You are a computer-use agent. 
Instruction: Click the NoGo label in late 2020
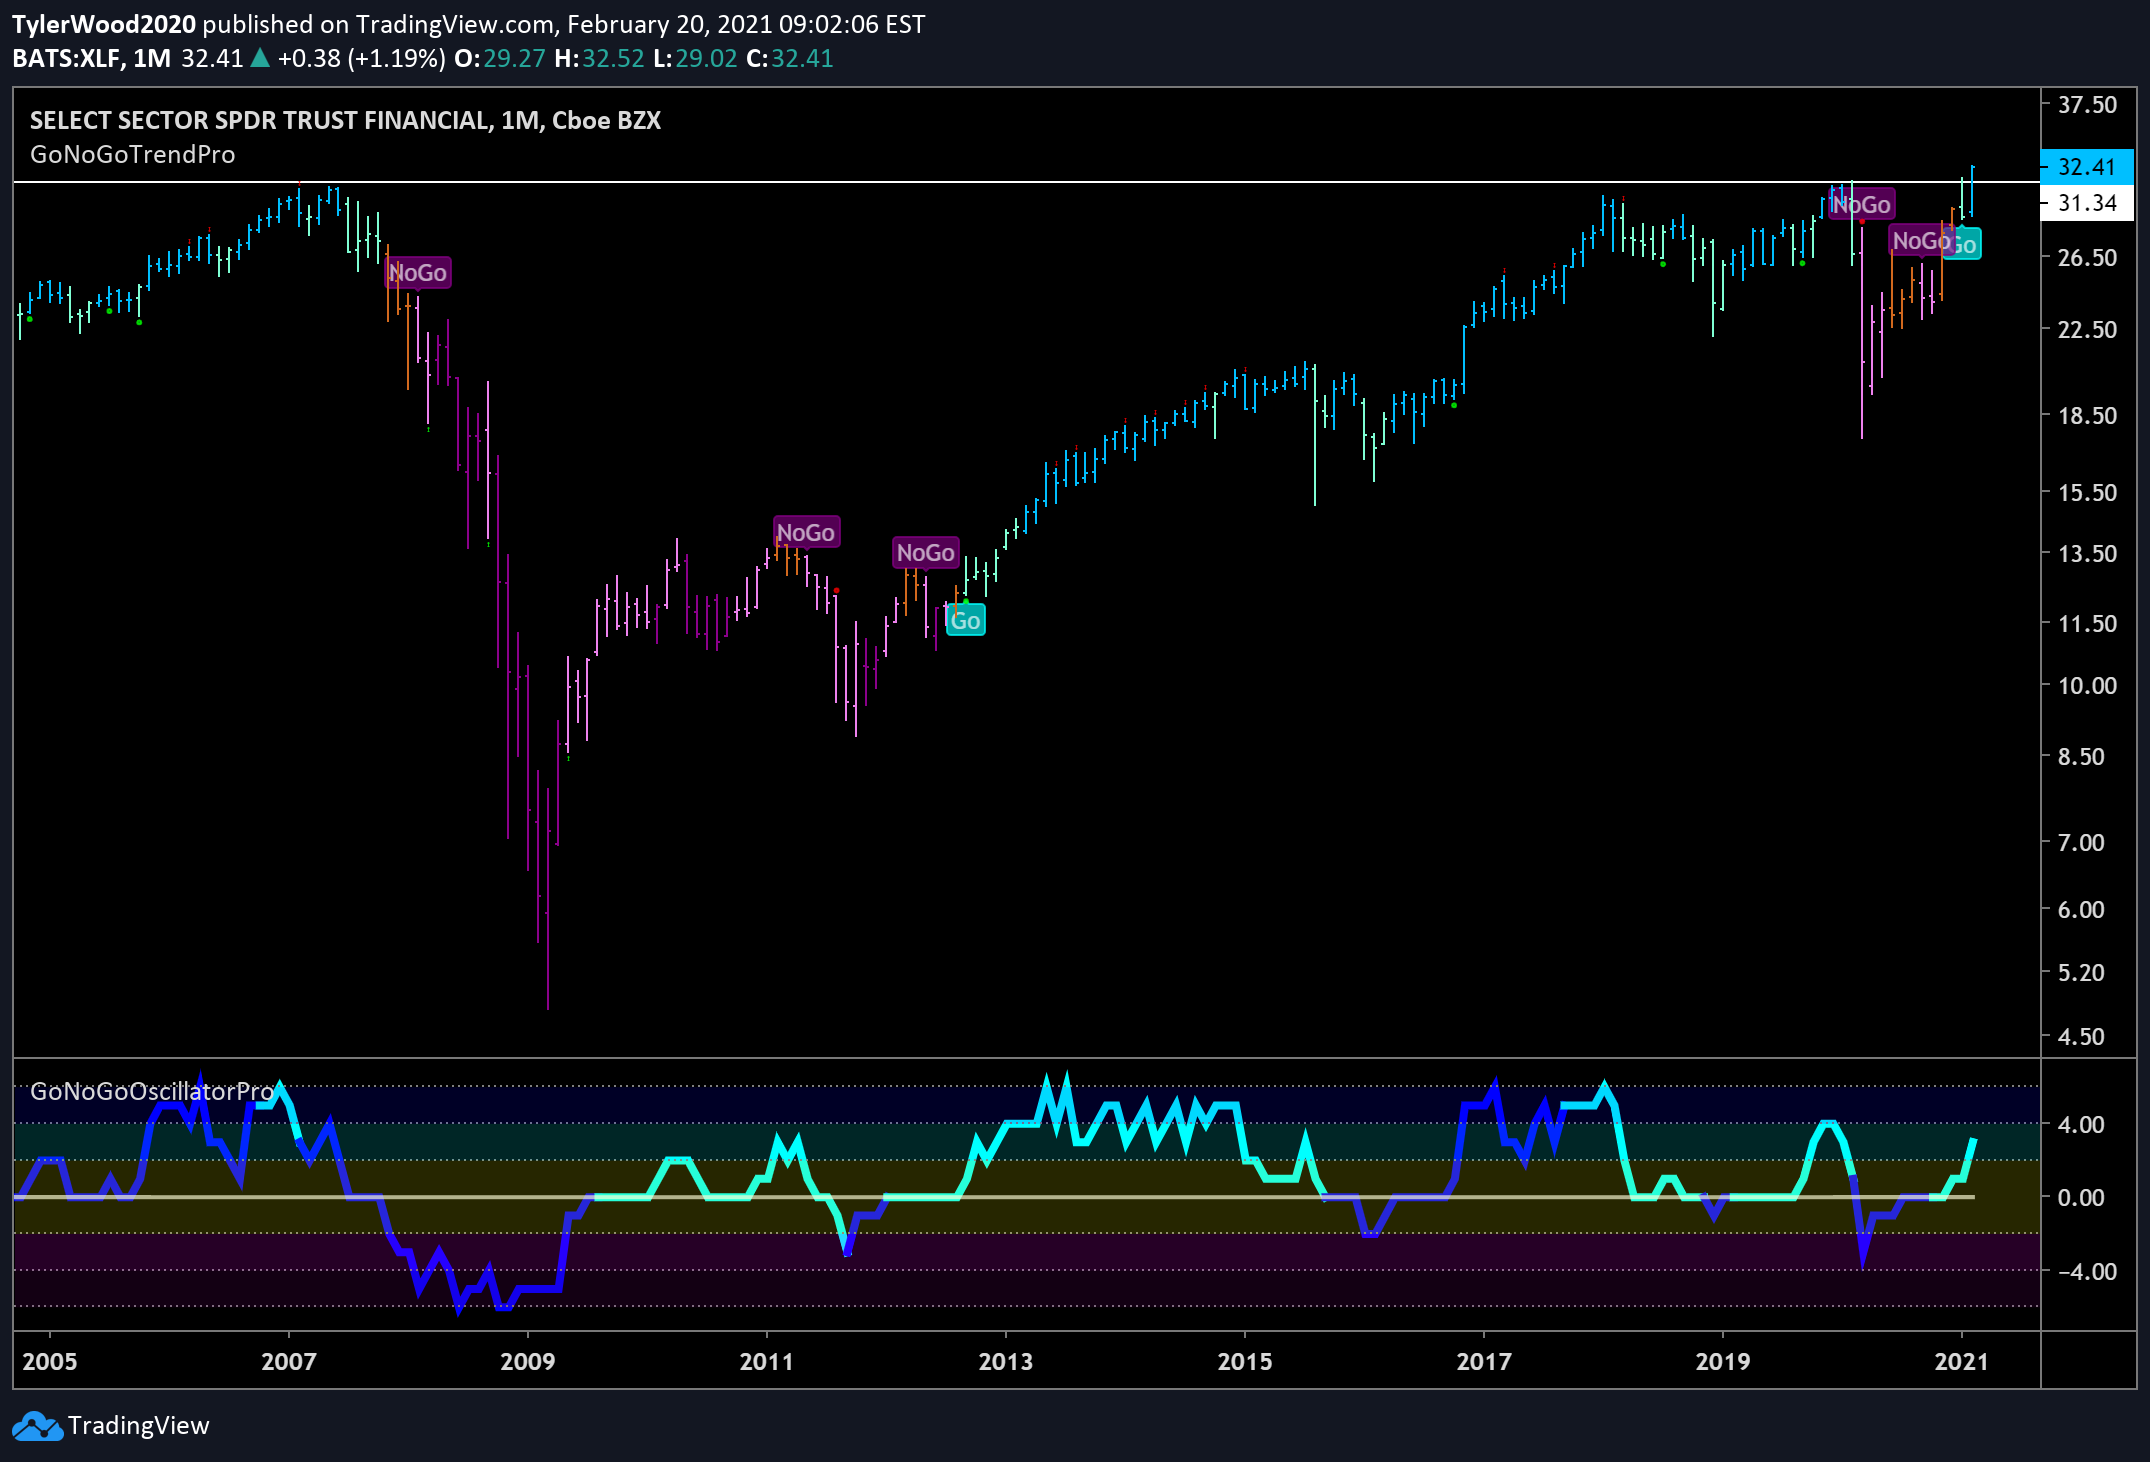click(x=1921, y=240)
